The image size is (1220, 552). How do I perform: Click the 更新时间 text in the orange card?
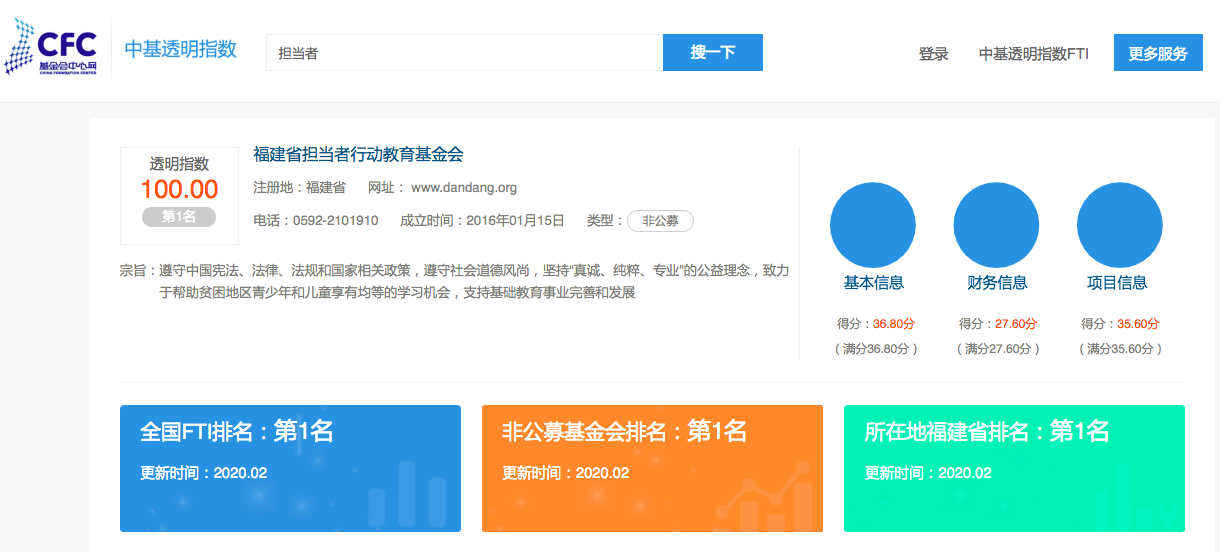tap(566, 473)
